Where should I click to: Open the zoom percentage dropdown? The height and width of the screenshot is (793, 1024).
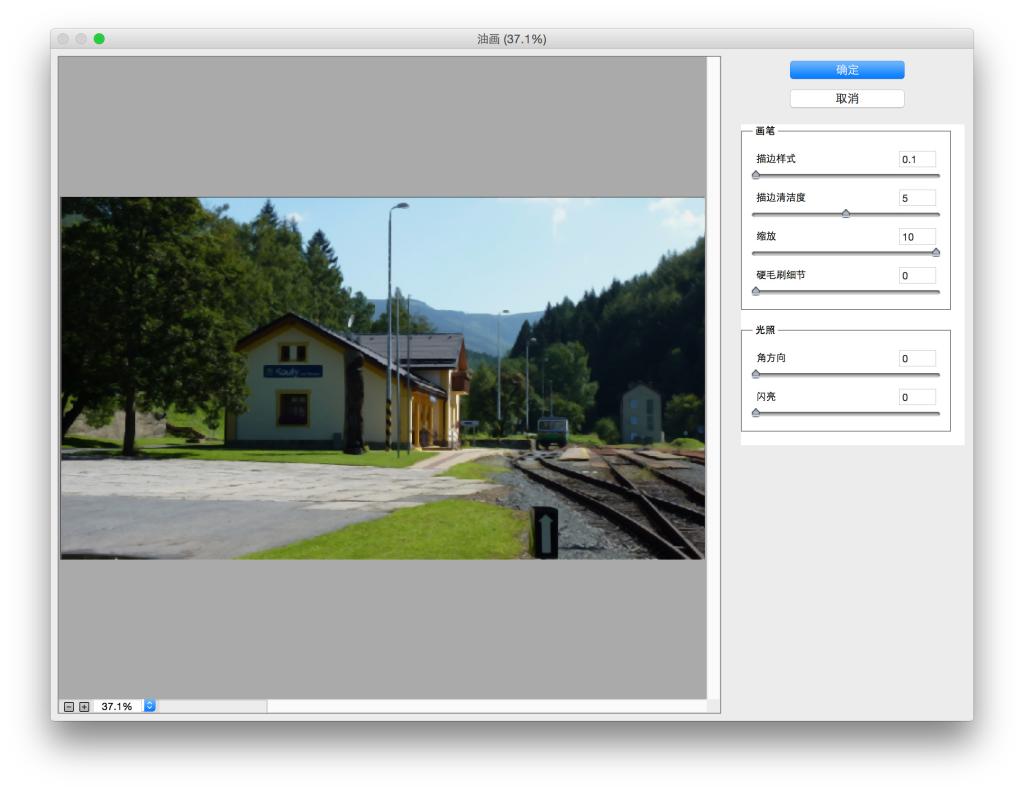point(150,706)
